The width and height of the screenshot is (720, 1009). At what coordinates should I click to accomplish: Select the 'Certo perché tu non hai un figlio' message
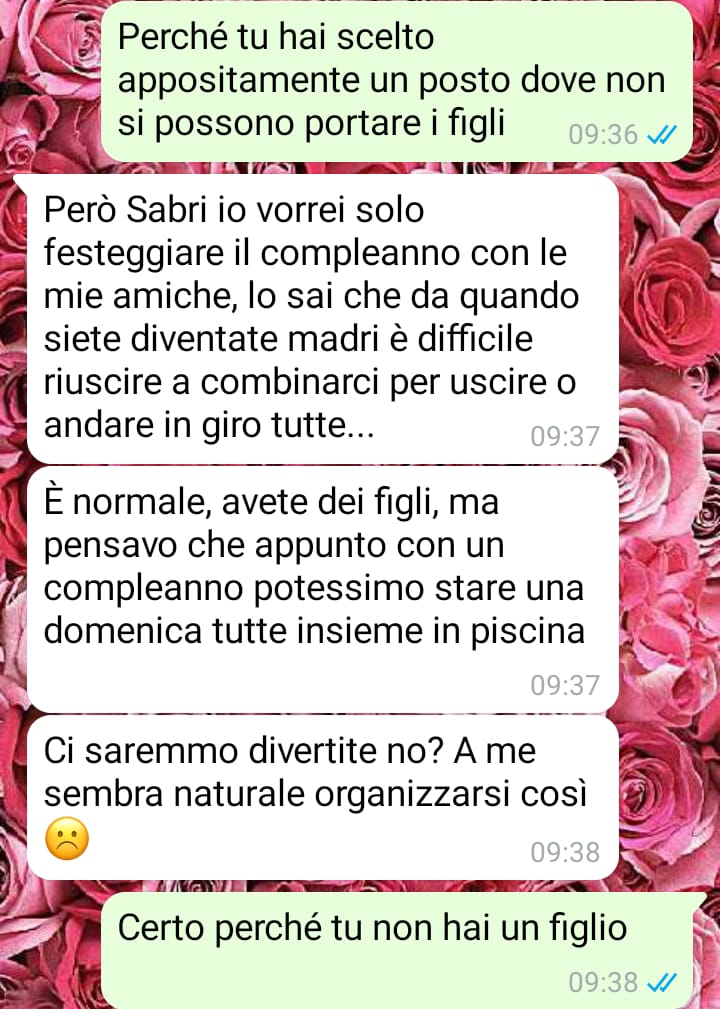[x=396, y=951]
